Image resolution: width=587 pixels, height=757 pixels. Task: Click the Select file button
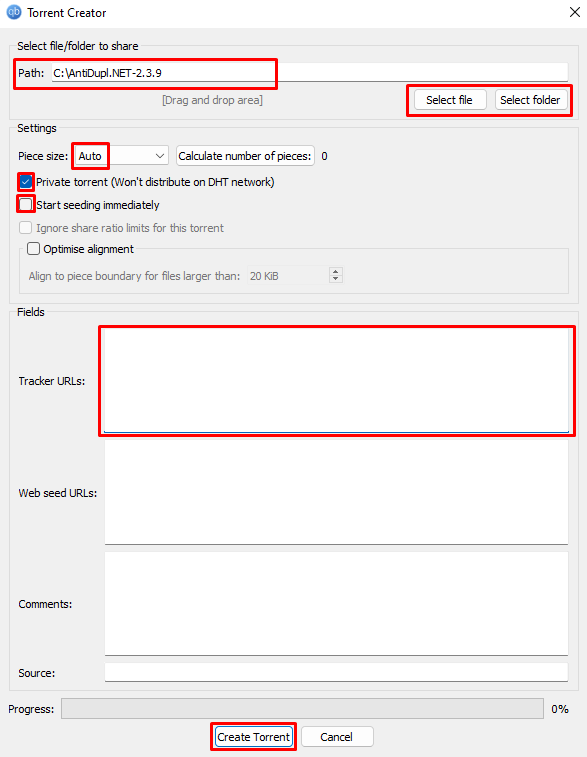point(449,100)
